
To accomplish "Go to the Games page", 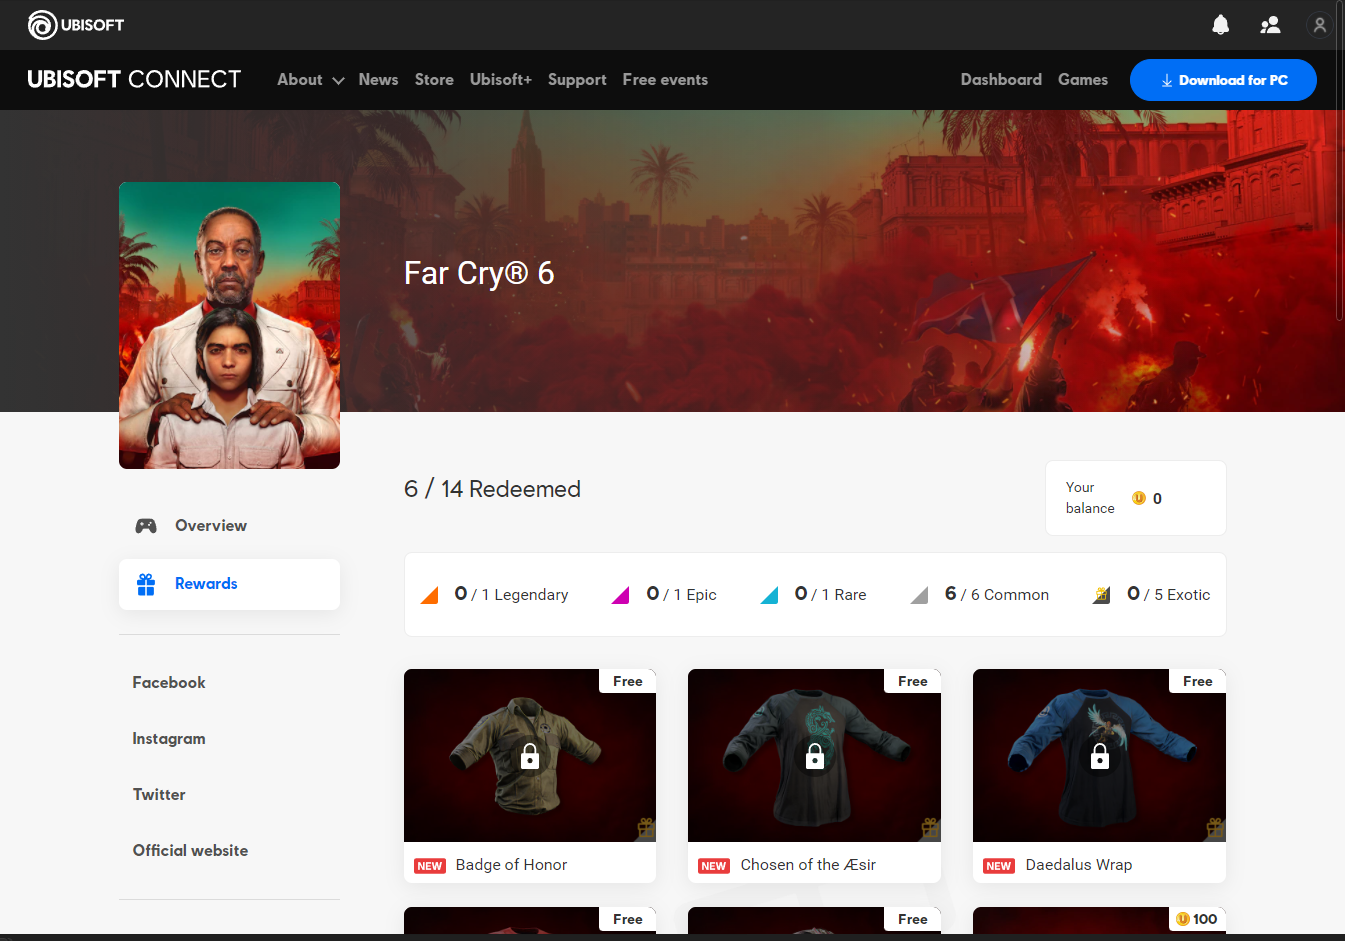I will point(1083,80).
